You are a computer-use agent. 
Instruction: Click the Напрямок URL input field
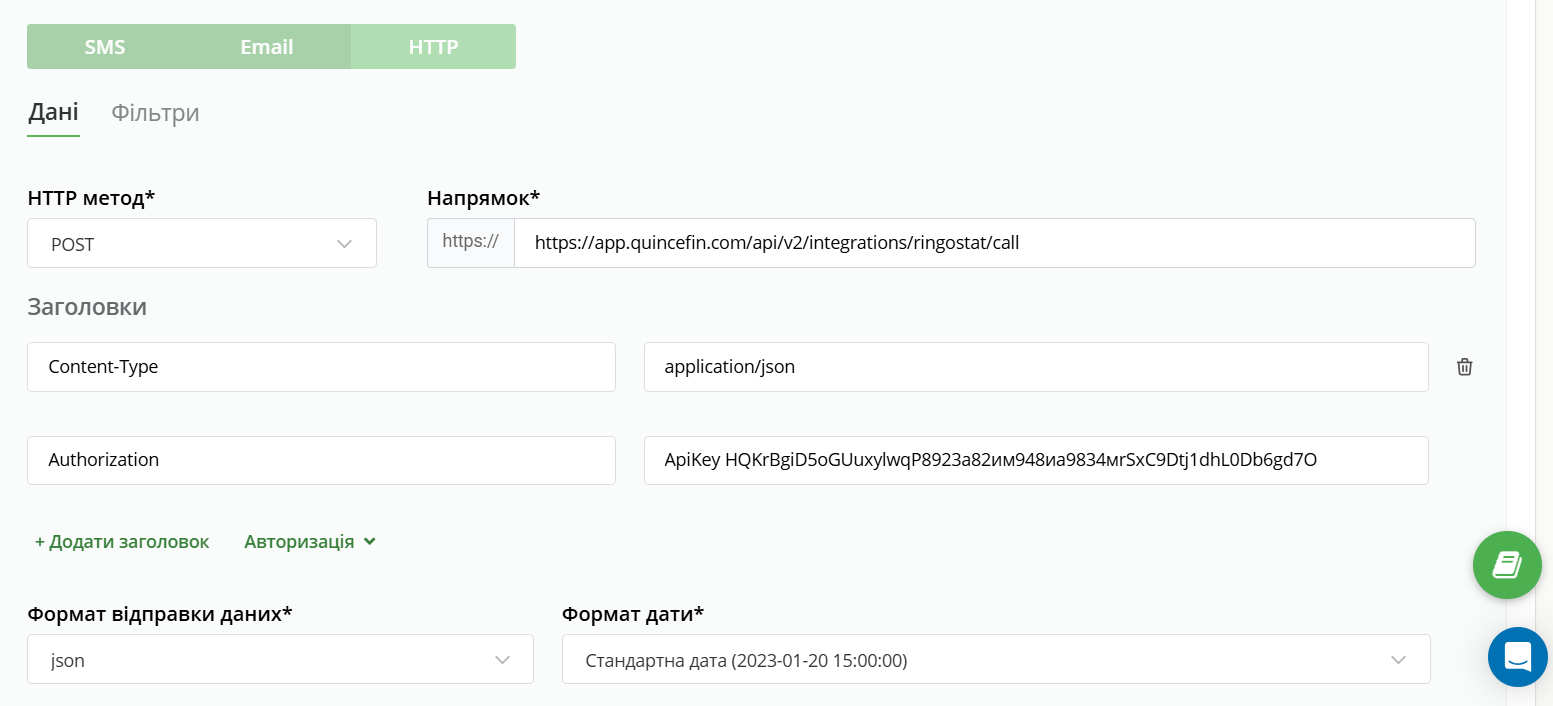pos(994,243)
